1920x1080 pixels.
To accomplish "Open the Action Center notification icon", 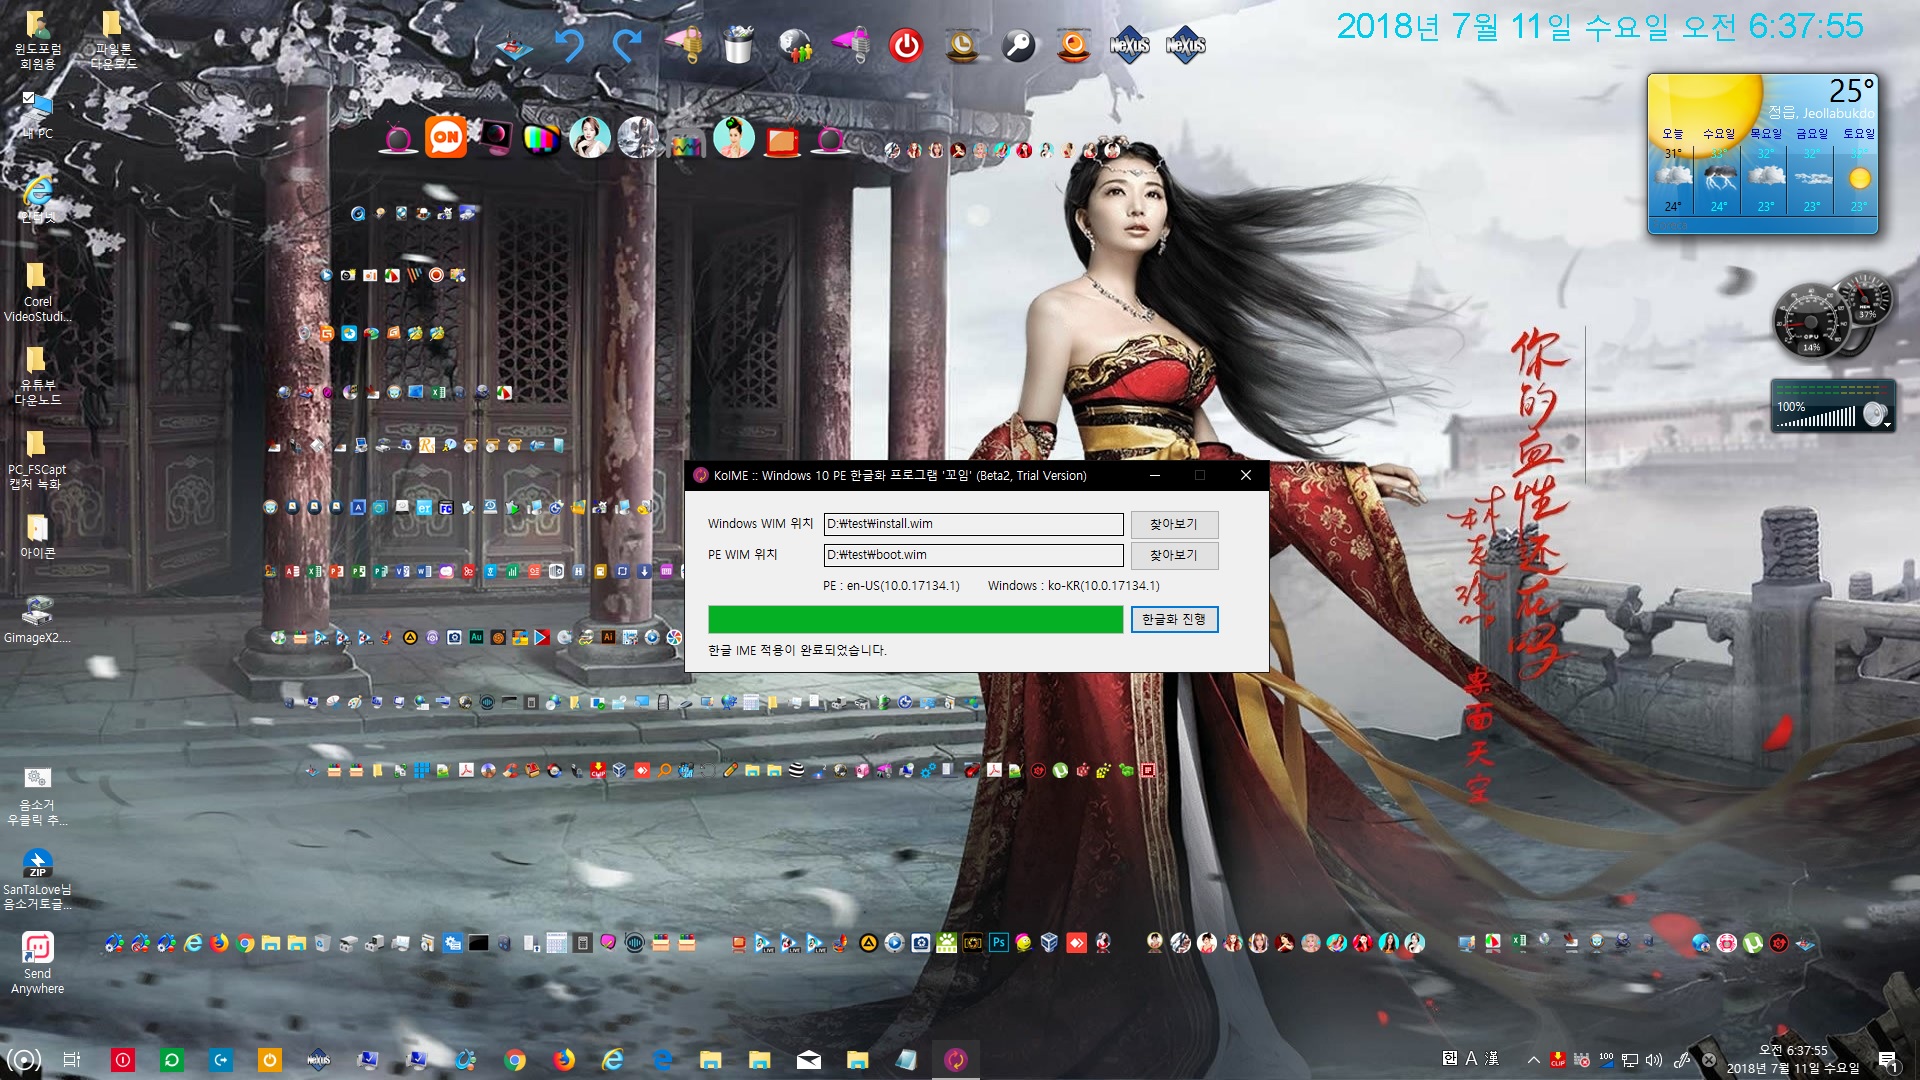I will 1888,1061.
